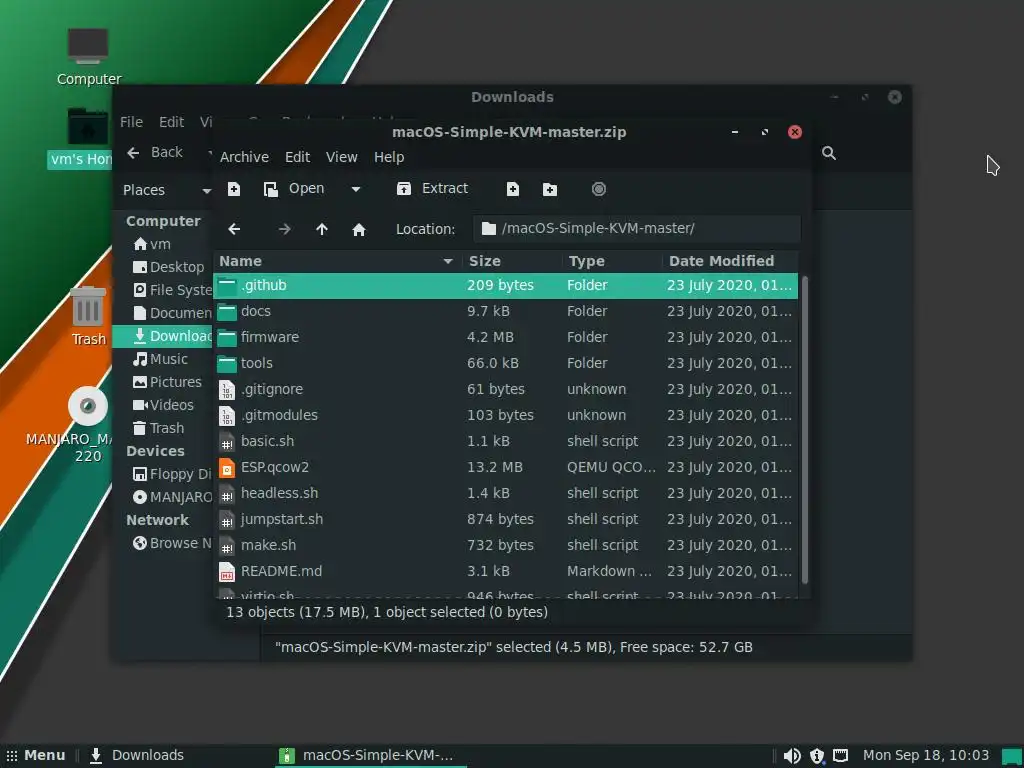
Task: Add files to archive icon
Action: (x=513, y=189)
